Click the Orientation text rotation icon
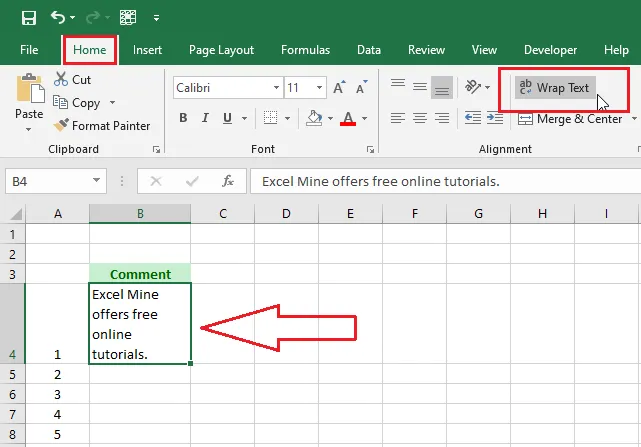The height and width of the screenshot is (447, 641). [x=473, y=87]
